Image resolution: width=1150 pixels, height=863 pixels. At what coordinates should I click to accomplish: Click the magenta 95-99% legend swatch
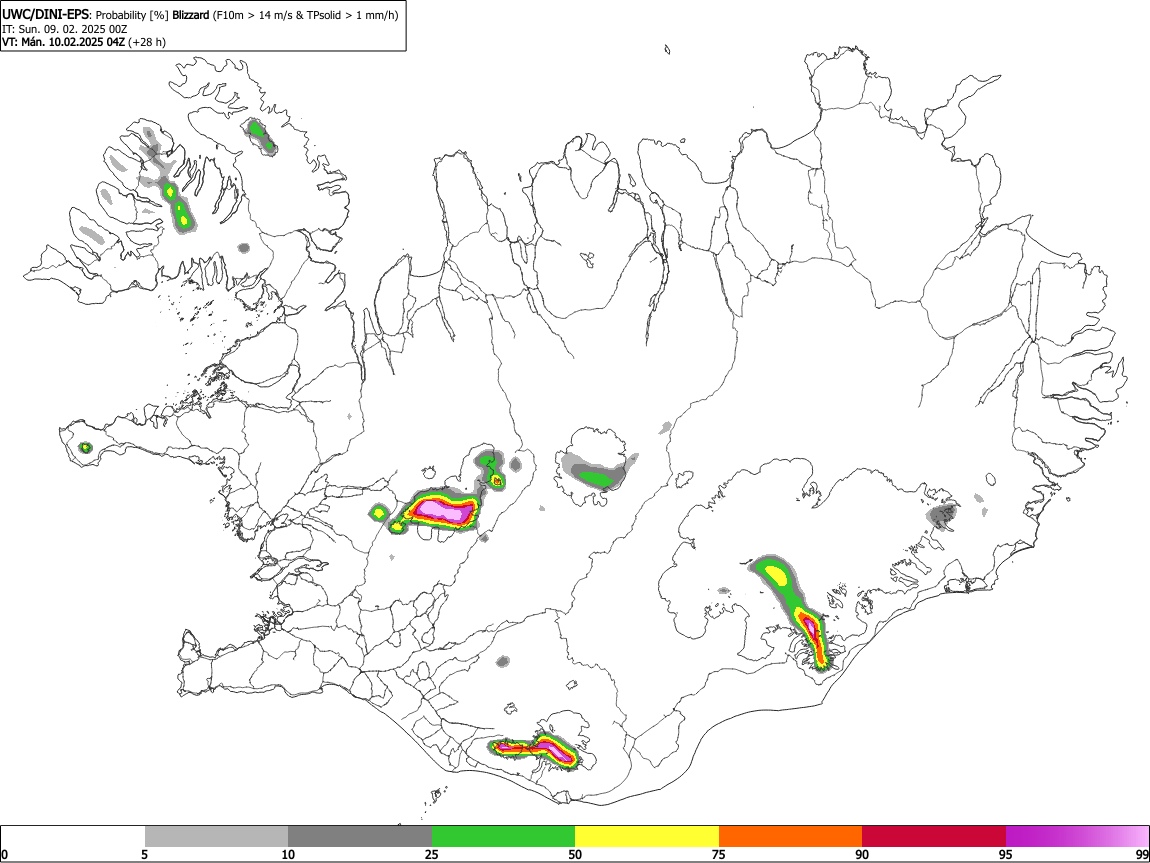coord(1077,837)
